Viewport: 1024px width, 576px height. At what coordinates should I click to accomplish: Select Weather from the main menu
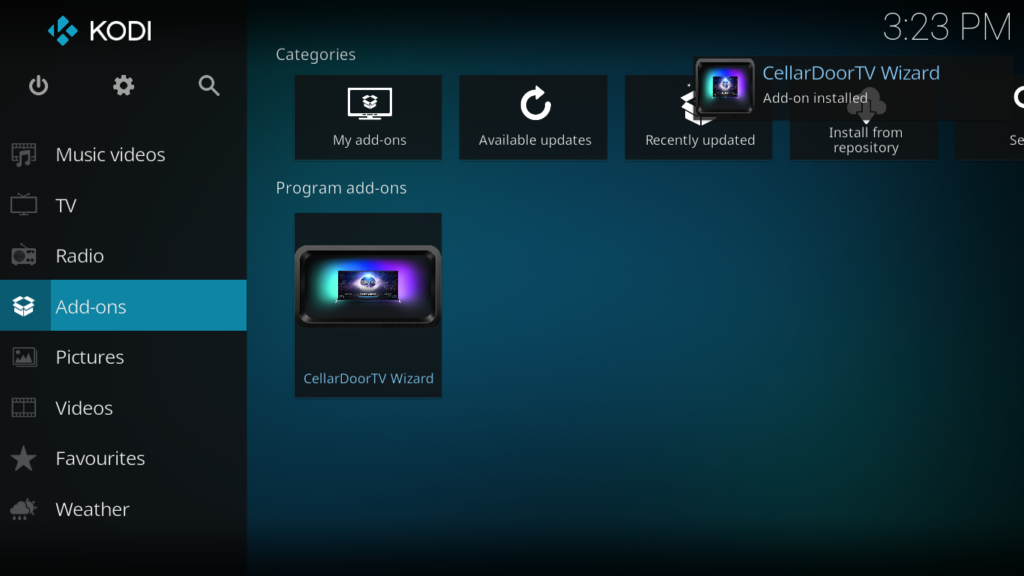[x=92, y=509]
